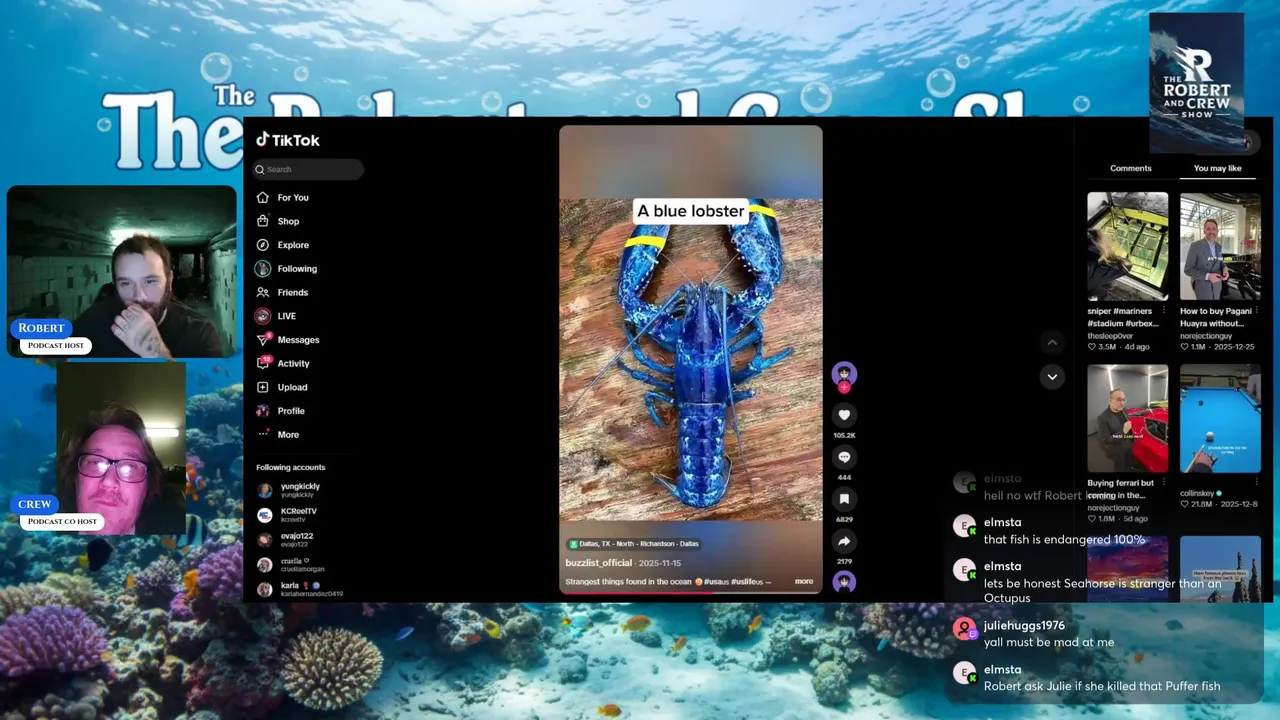The width and height of the screenshot is (1280, 720).
Task: Click the Activity notification icon
Action: pyautogui.click(x=263, y=363)
